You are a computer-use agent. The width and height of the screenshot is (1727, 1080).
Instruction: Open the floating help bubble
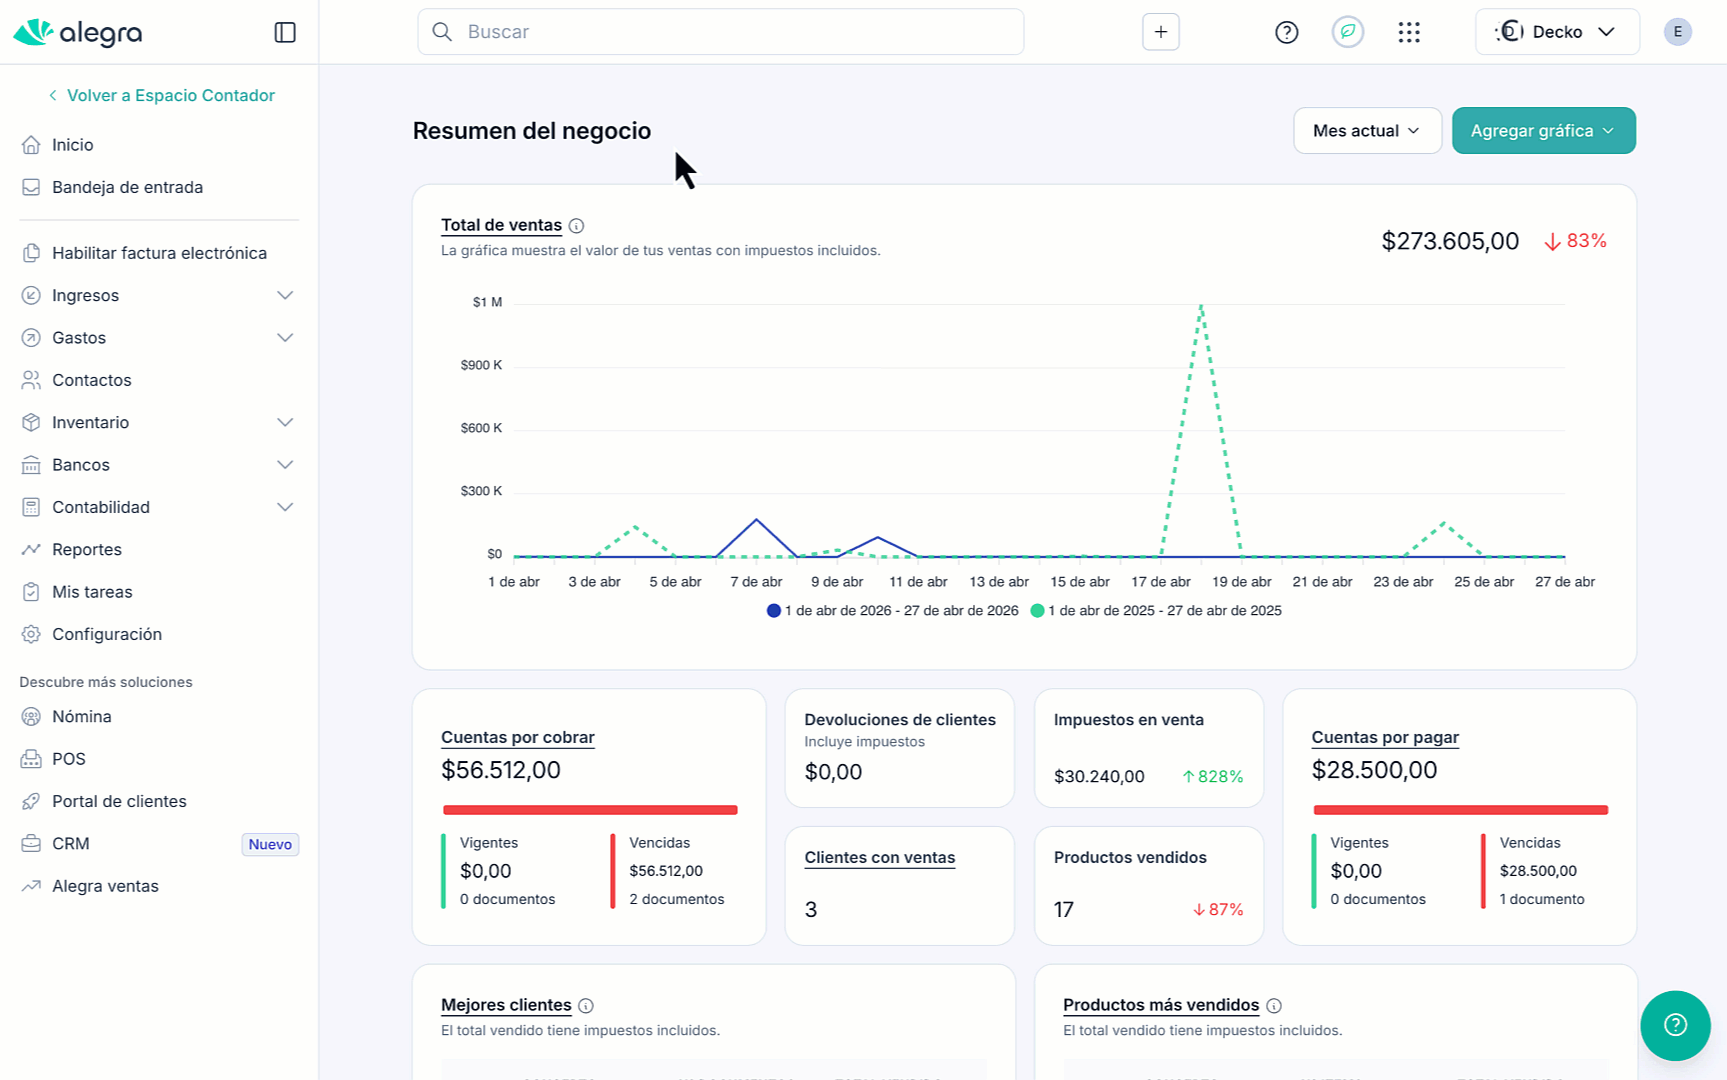point(1675,1025)
